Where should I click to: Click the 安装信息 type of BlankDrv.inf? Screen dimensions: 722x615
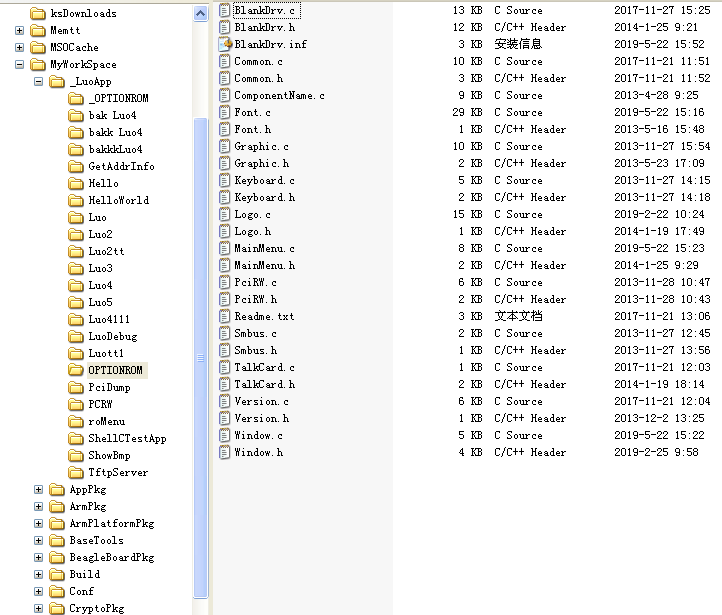[x=518, y=44]
